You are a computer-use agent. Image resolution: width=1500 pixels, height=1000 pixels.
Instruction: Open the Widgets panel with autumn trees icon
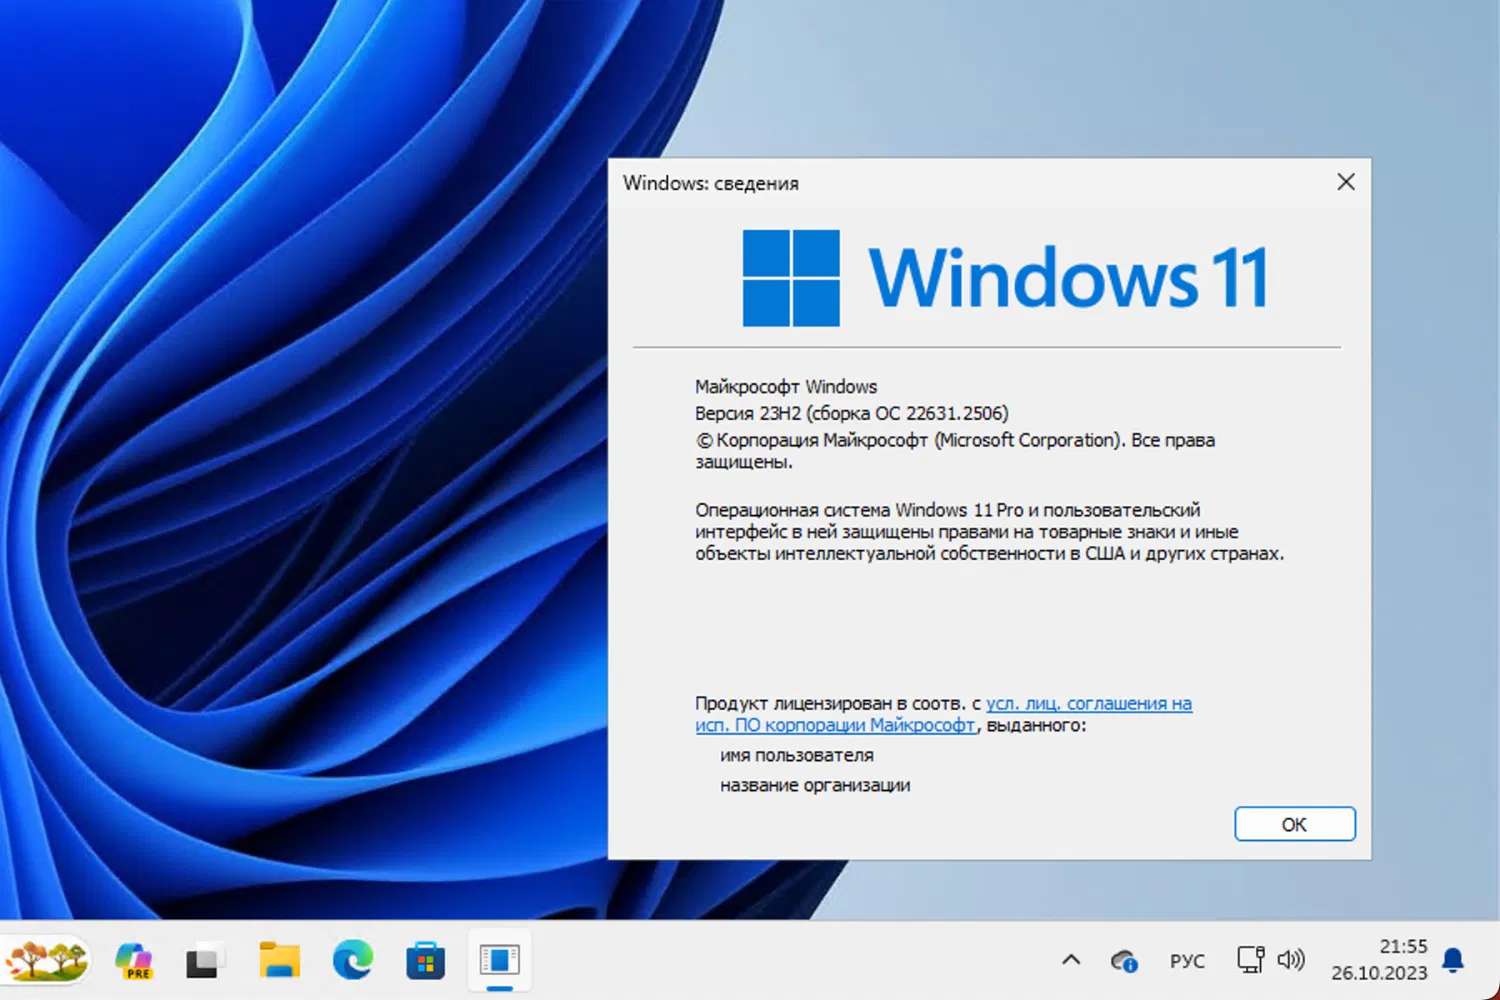pyautogui.click(x=46, y=961)
